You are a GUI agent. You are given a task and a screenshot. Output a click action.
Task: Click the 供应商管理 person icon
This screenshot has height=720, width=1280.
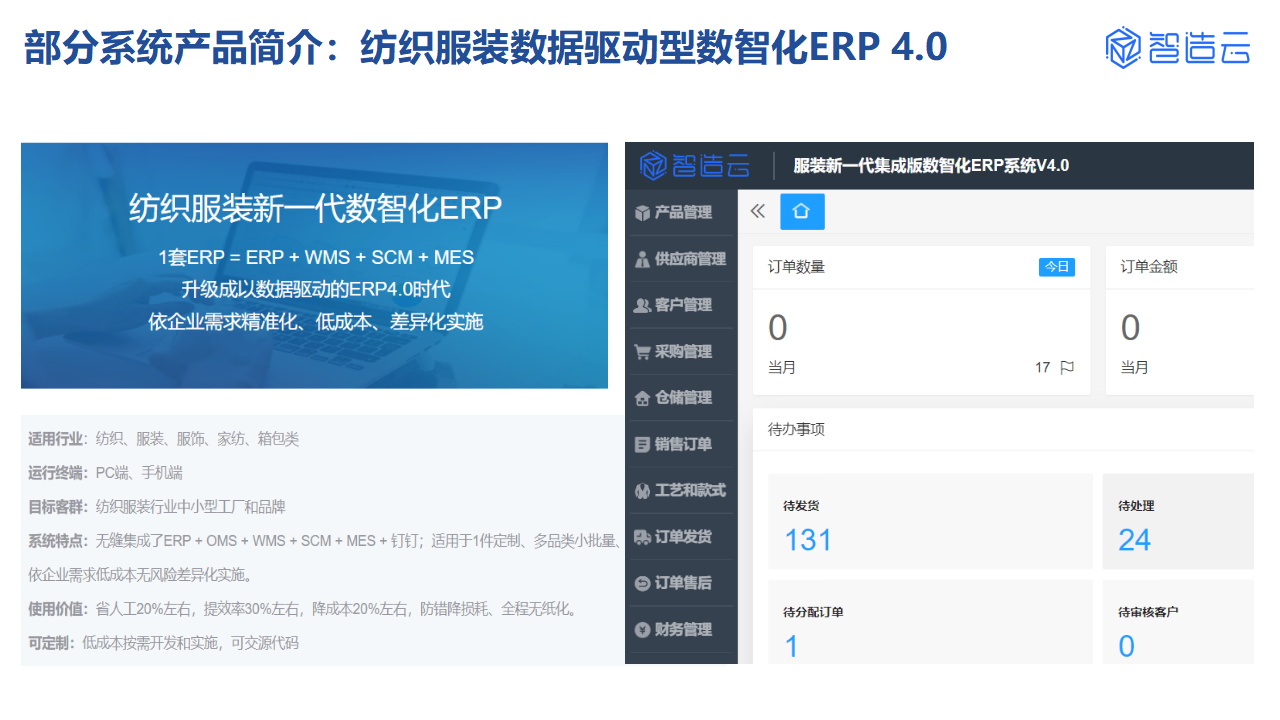pos(643,259)
